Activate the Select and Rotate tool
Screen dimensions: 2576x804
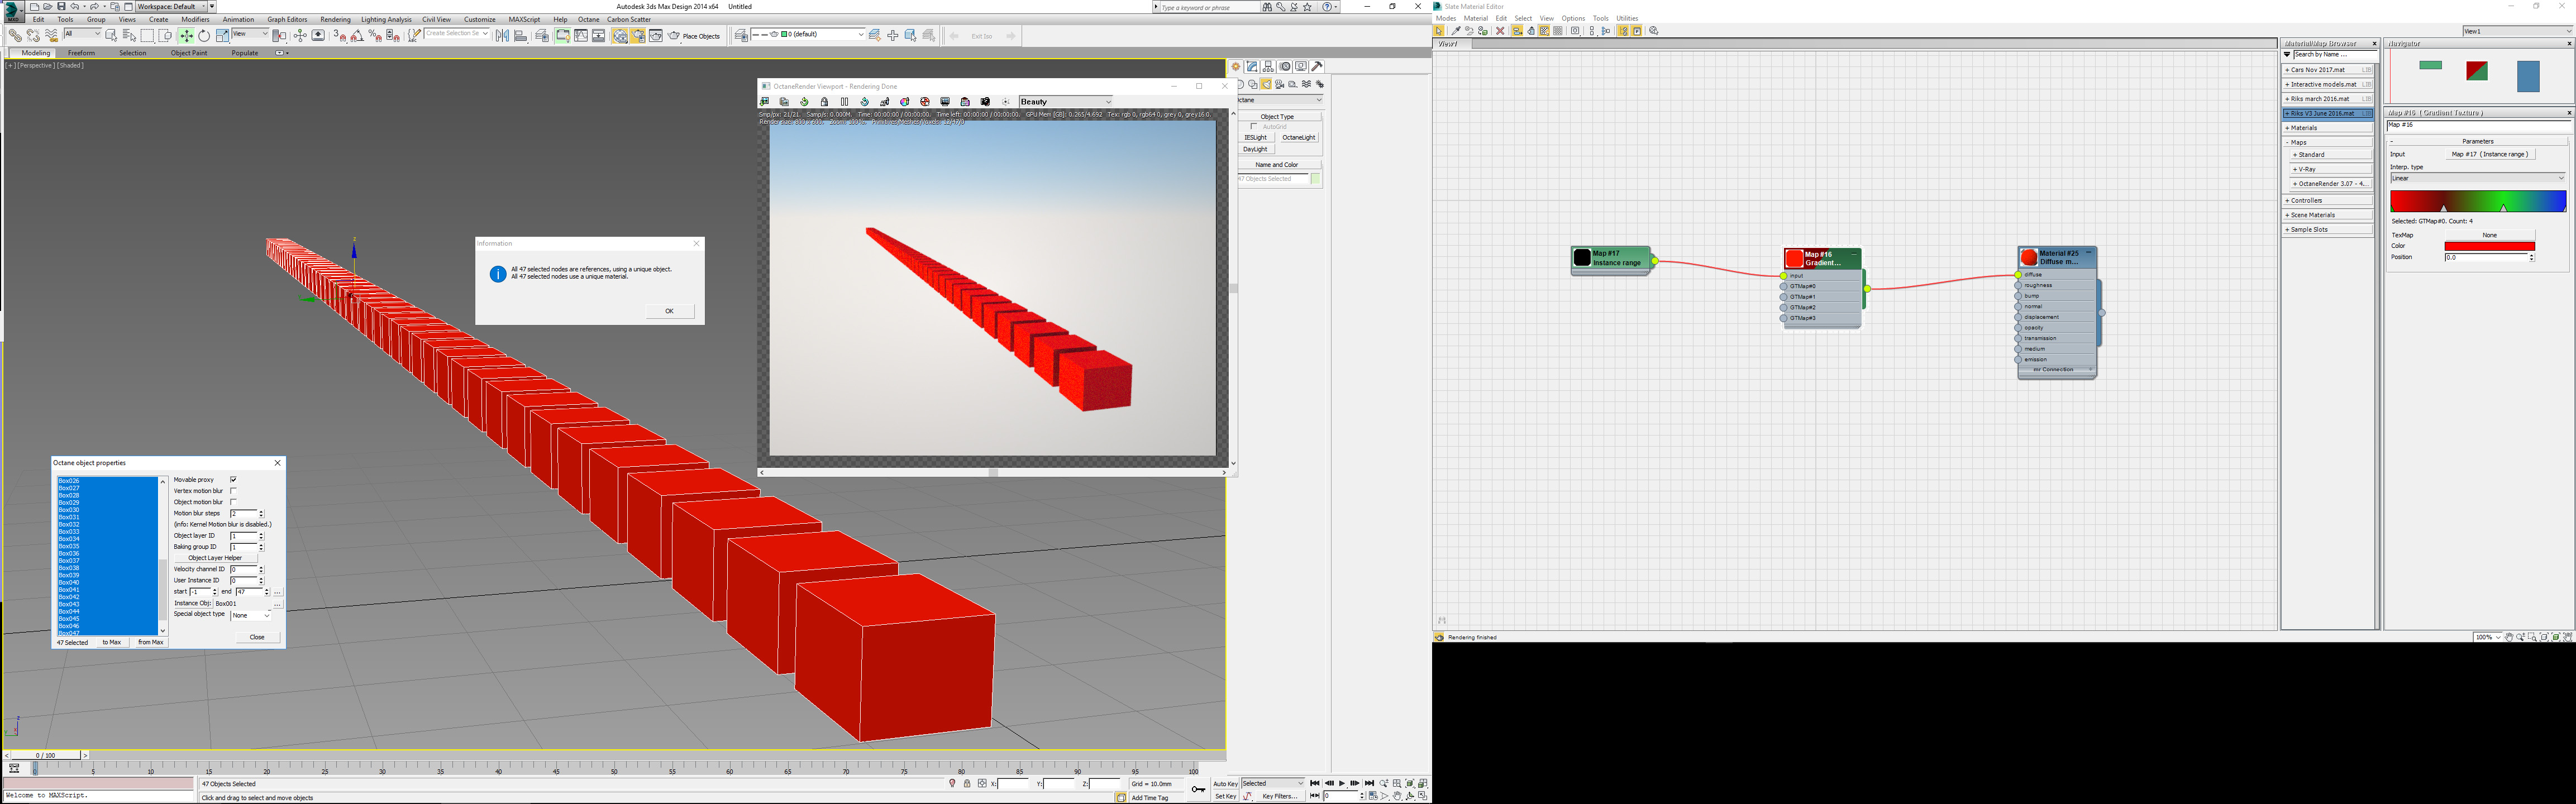pyautogui.click(x=204, y=36)
